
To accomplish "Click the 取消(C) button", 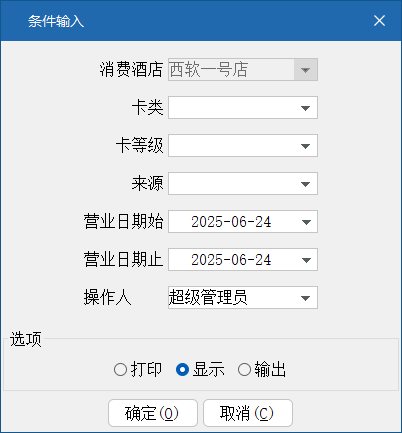I will coord(248,413).
